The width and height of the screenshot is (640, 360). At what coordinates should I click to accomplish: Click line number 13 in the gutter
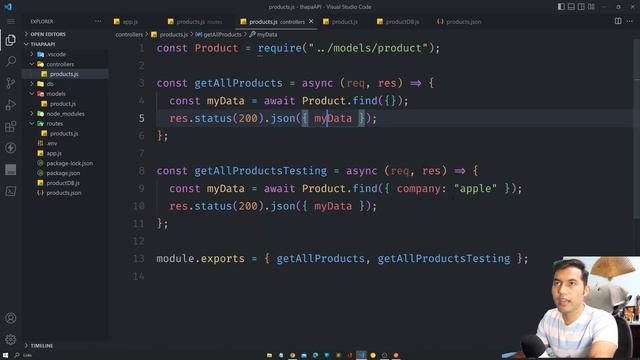138,259
